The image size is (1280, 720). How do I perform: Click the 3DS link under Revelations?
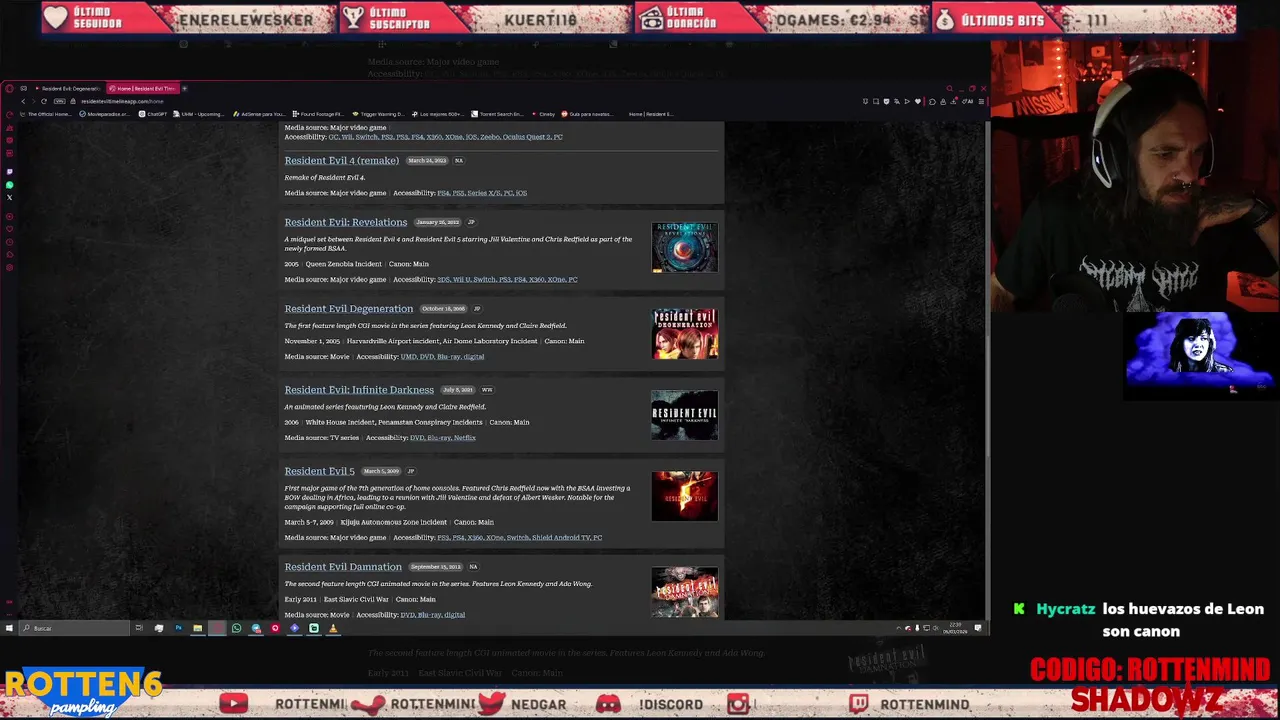coord(443,280)
